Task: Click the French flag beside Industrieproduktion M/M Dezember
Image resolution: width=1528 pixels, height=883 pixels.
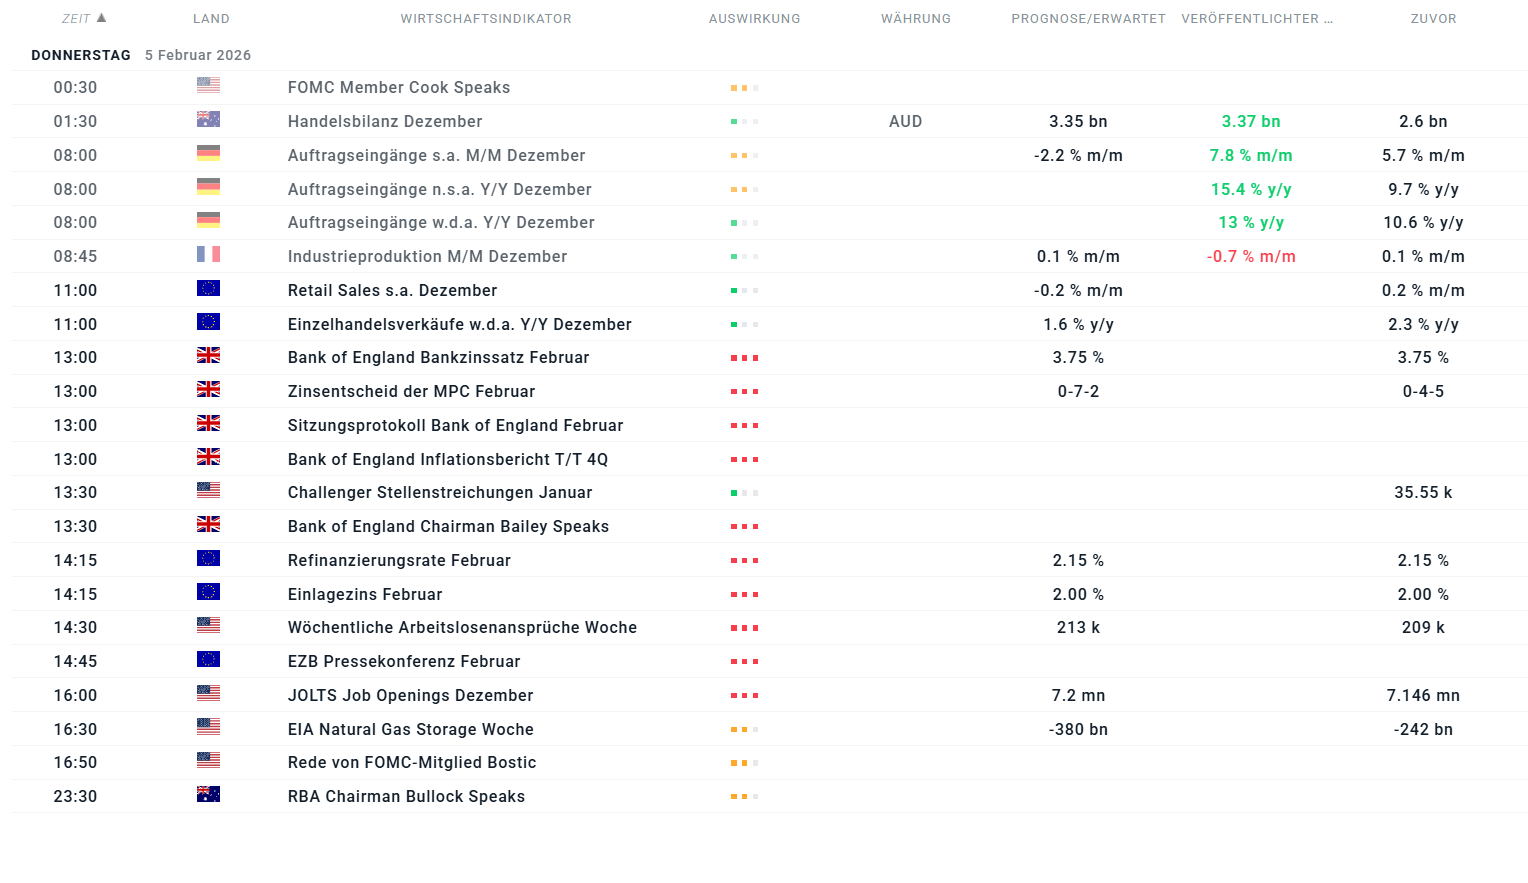Action: (x=208, y=255)
